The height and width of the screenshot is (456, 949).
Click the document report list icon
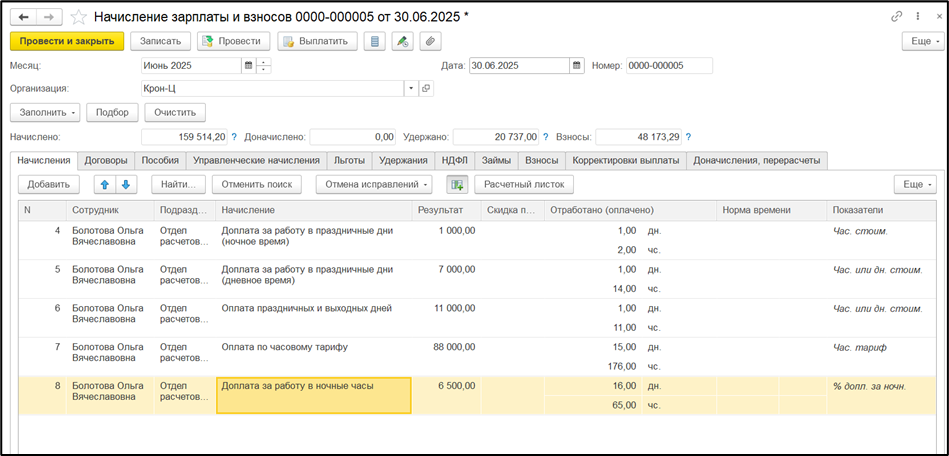click(x=375, y=41)
